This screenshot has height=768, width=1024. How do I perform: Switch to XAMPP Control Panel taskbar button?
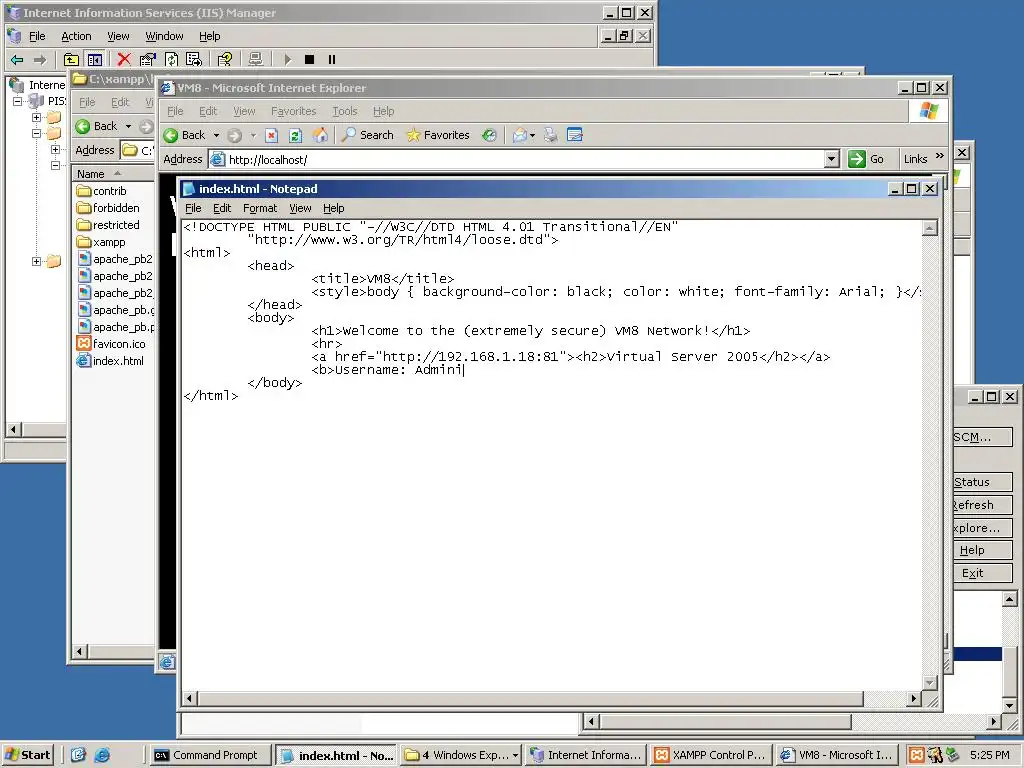(x=711, y=755)
